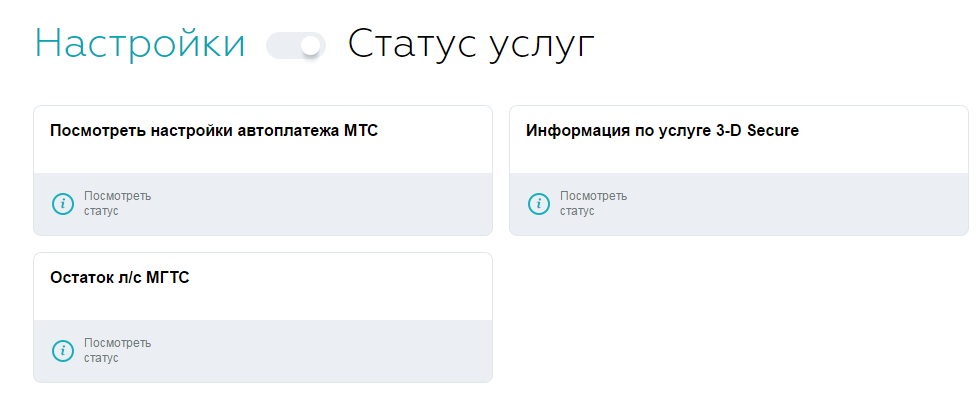Click gray footer strip of МТС autopayment card
Image resolution: width=977 pixels, height=400 pixels.
320,204
